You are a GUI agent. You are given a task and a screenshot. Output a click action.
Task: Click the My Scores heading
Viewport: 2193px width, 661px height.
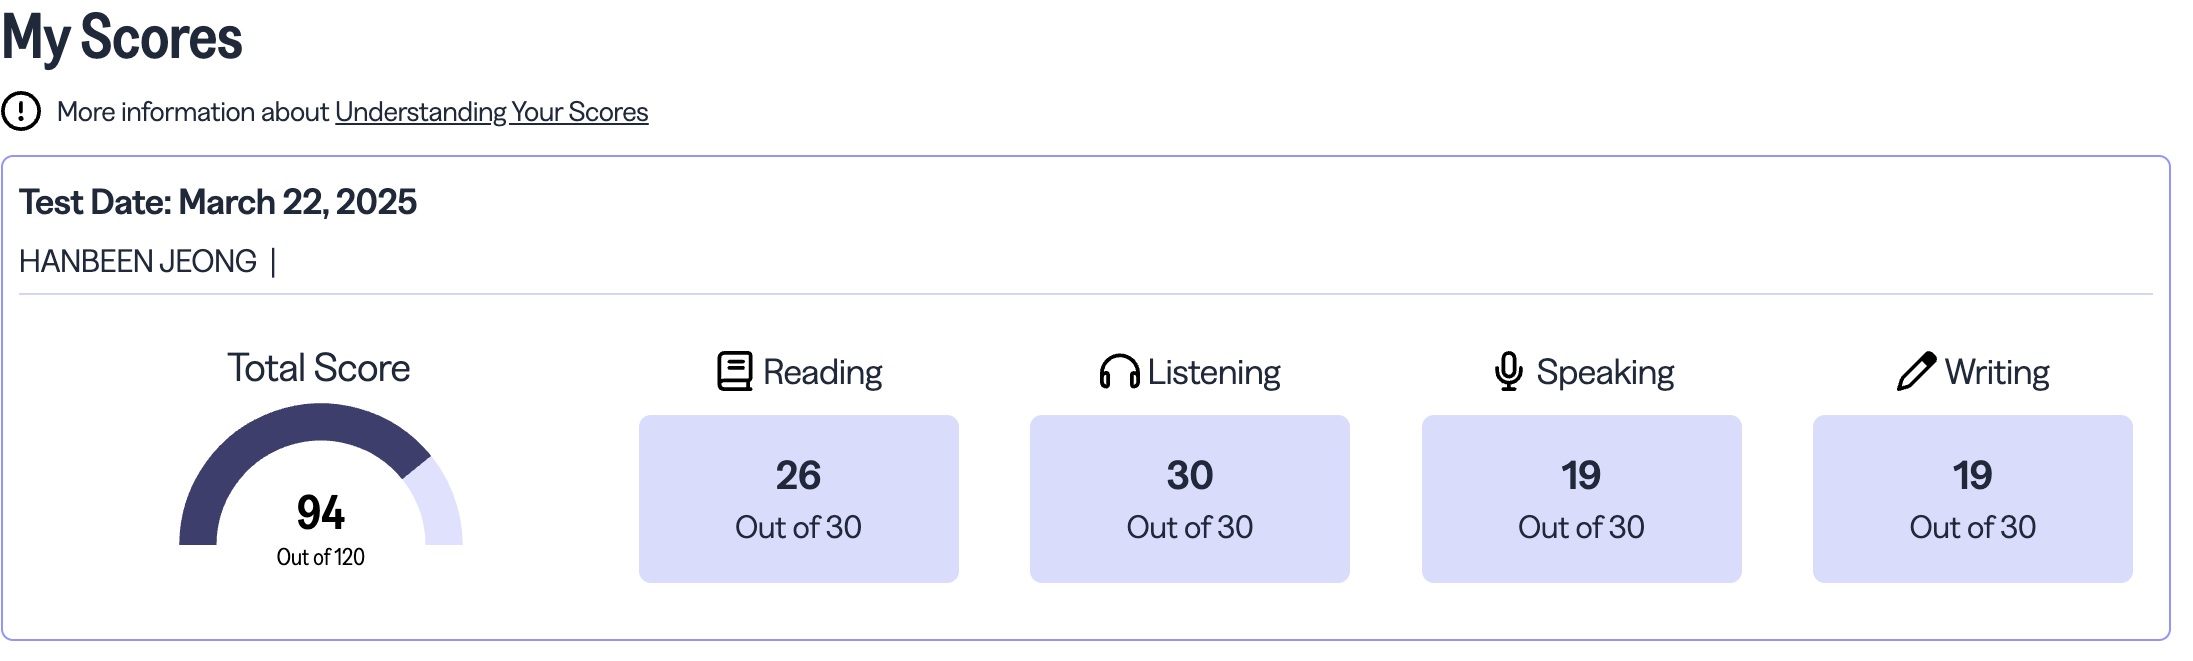122,38
